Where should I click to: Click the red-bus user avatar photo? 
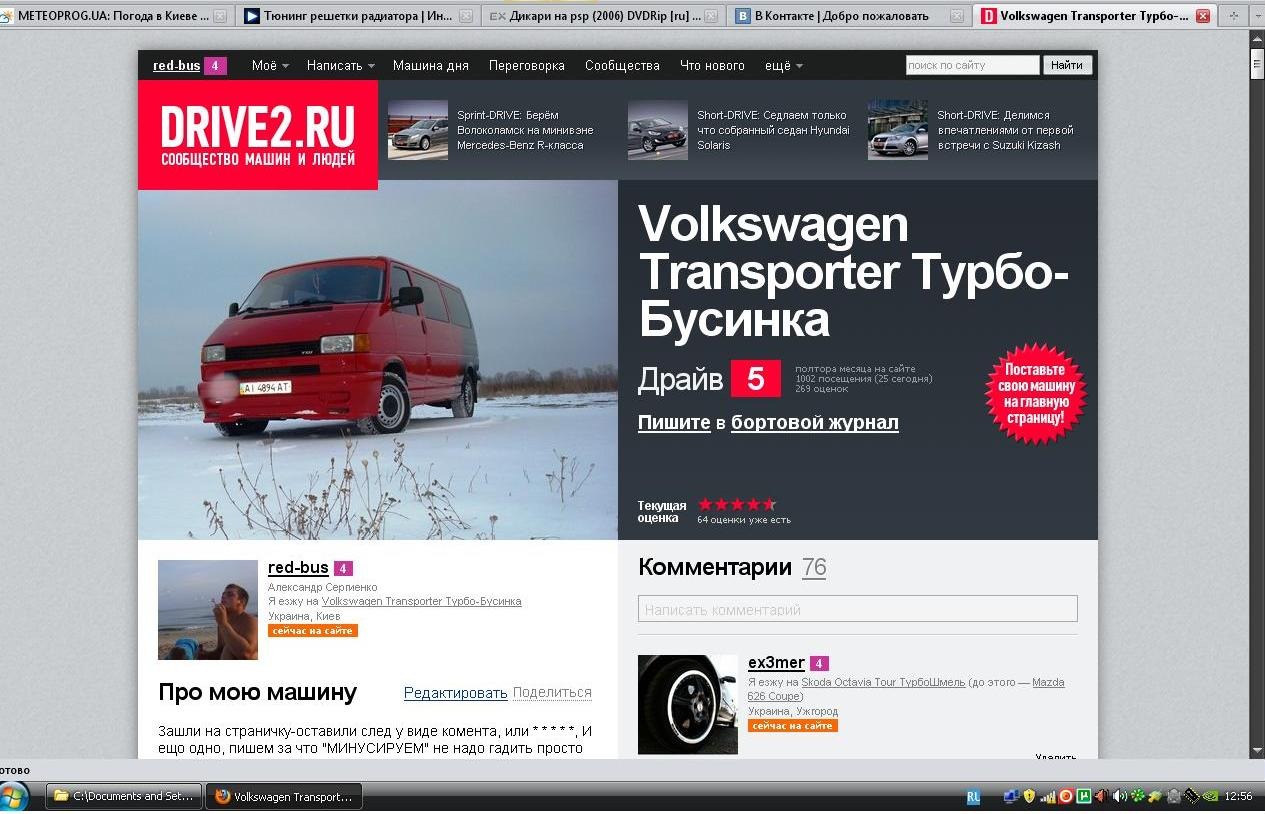[208, 610]
